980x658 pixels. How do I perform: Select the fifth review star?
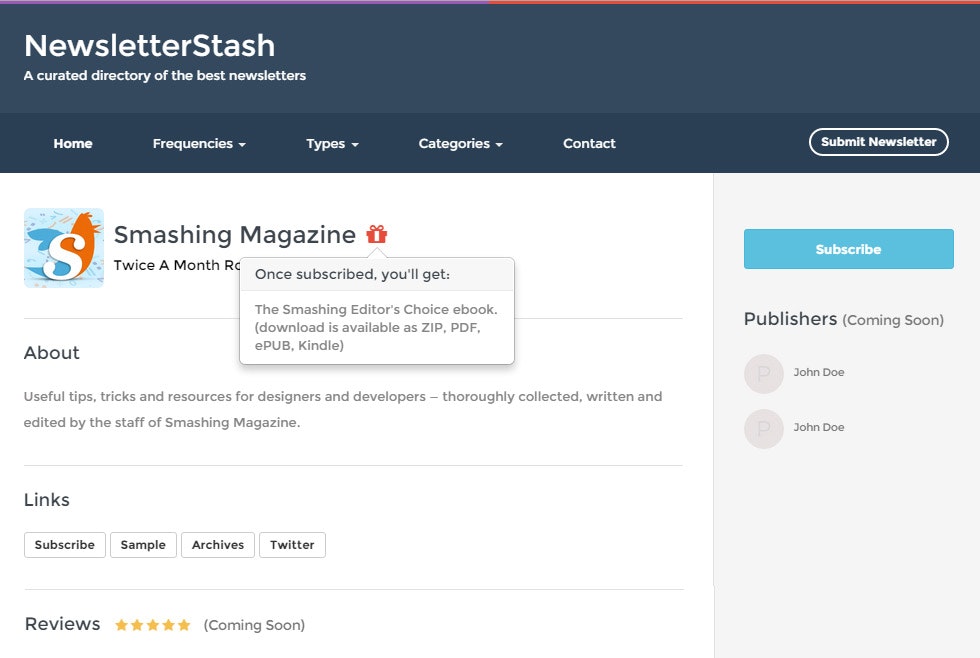[x=184, y=623]
